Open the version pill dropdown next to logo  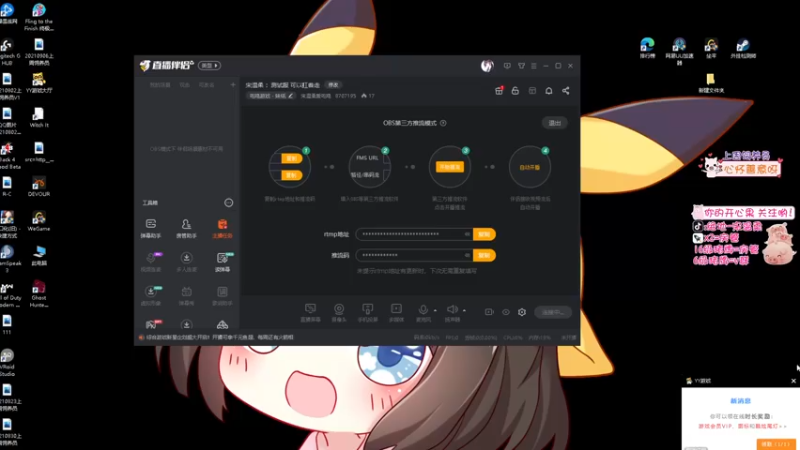tap(210, 65)
